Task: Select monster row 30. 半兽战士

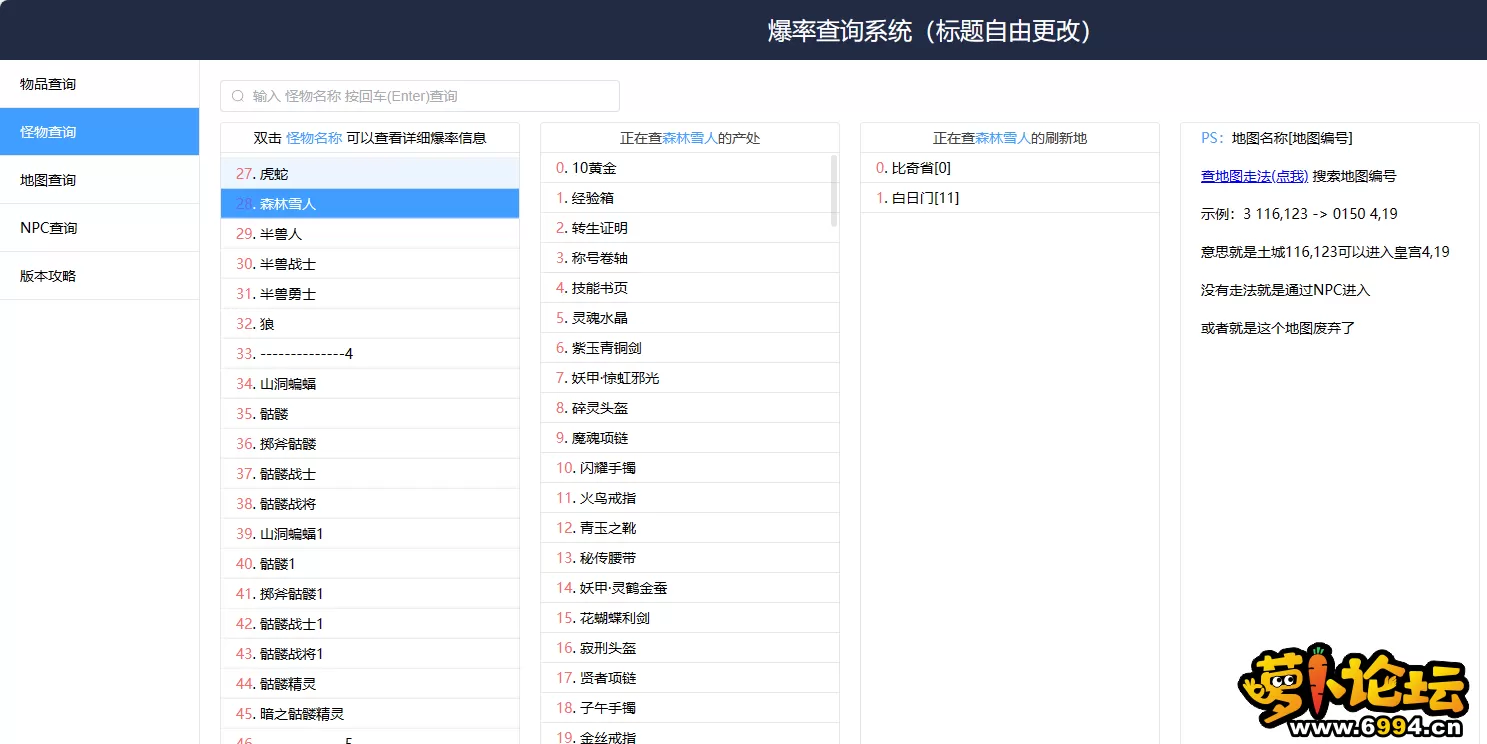Action: [x=370, y=264]
